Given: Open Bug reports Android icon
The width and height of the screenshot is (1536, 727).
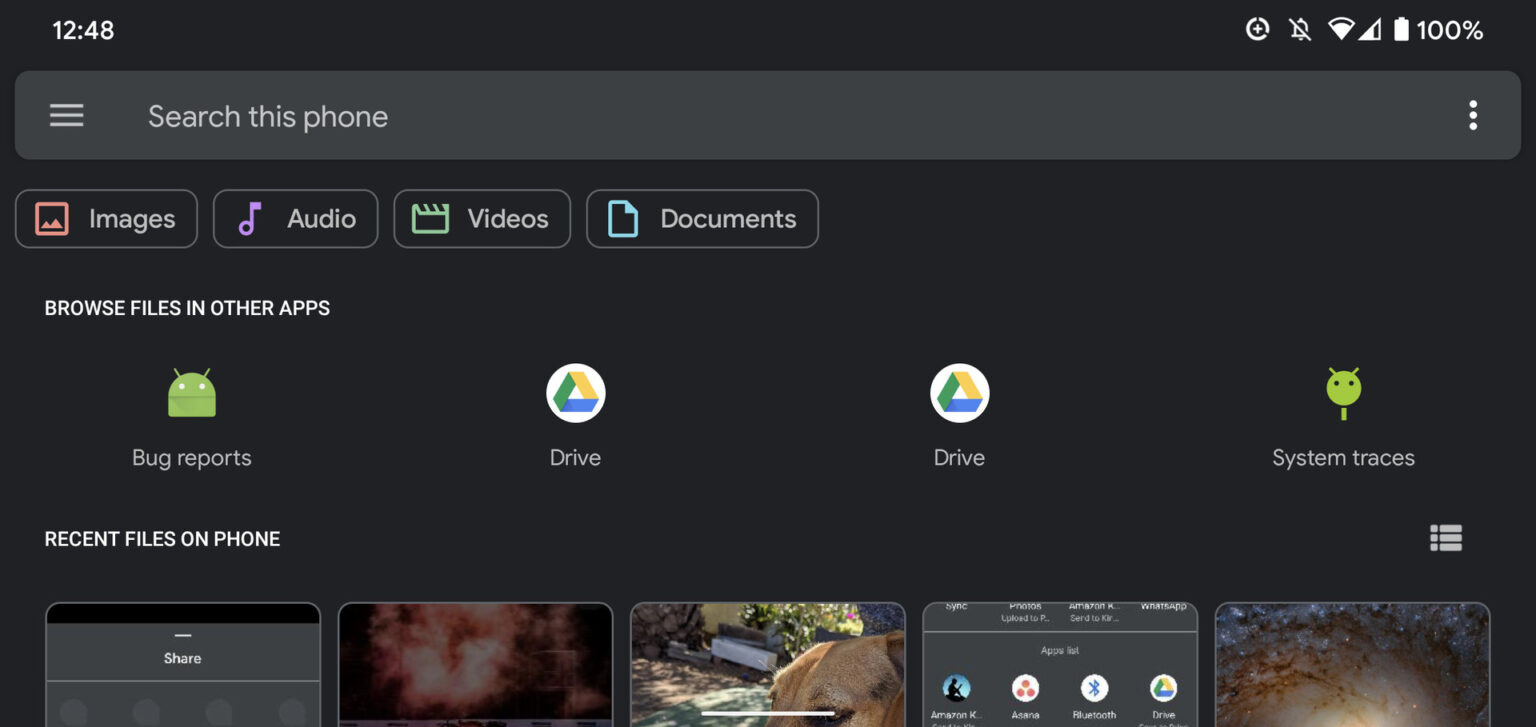Looking at the screenshot, I should [192, 394].
